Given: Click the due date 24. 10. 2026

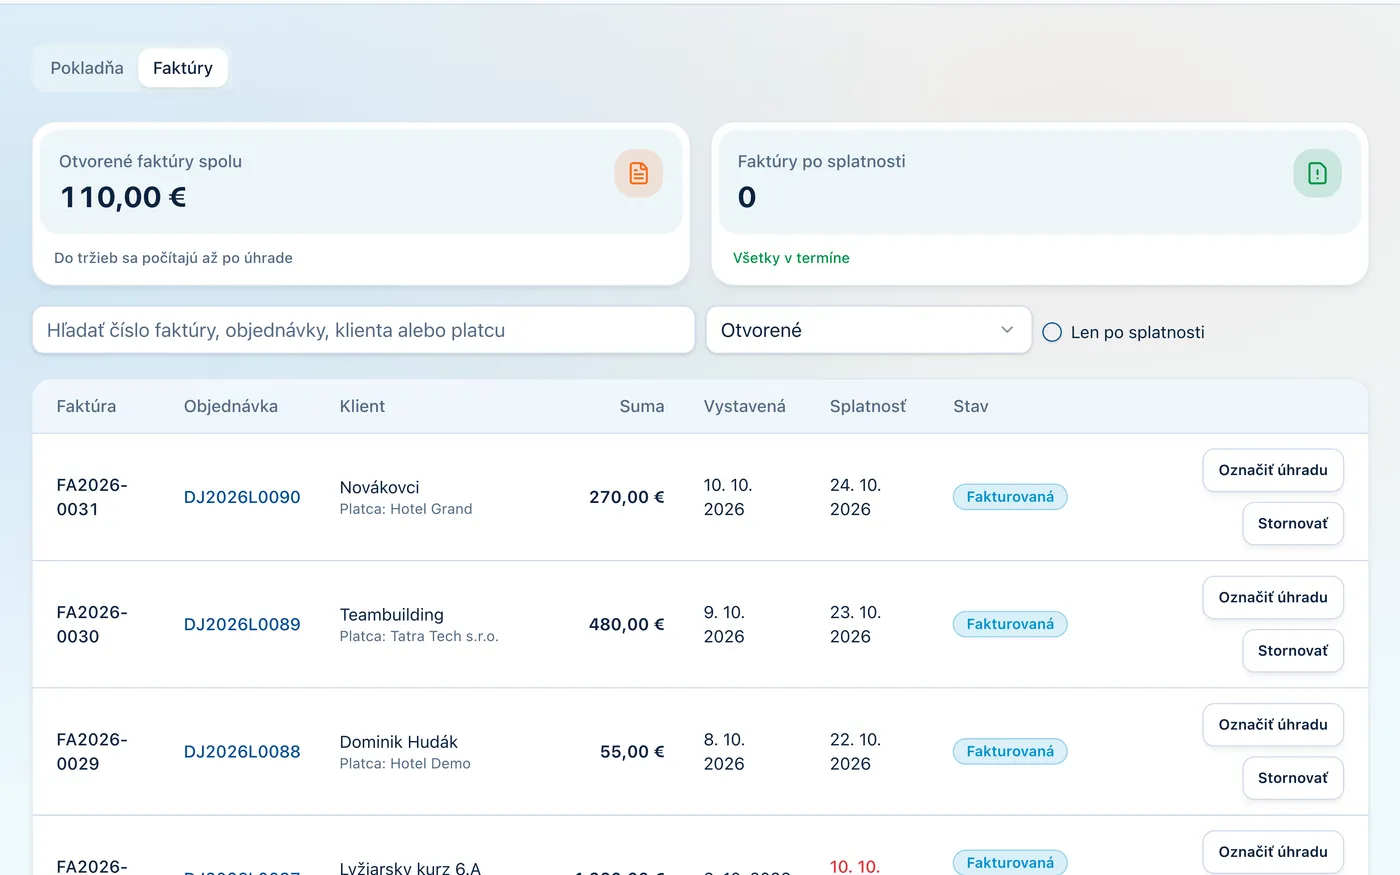Looking at the screenshot, I should (856, 497).
